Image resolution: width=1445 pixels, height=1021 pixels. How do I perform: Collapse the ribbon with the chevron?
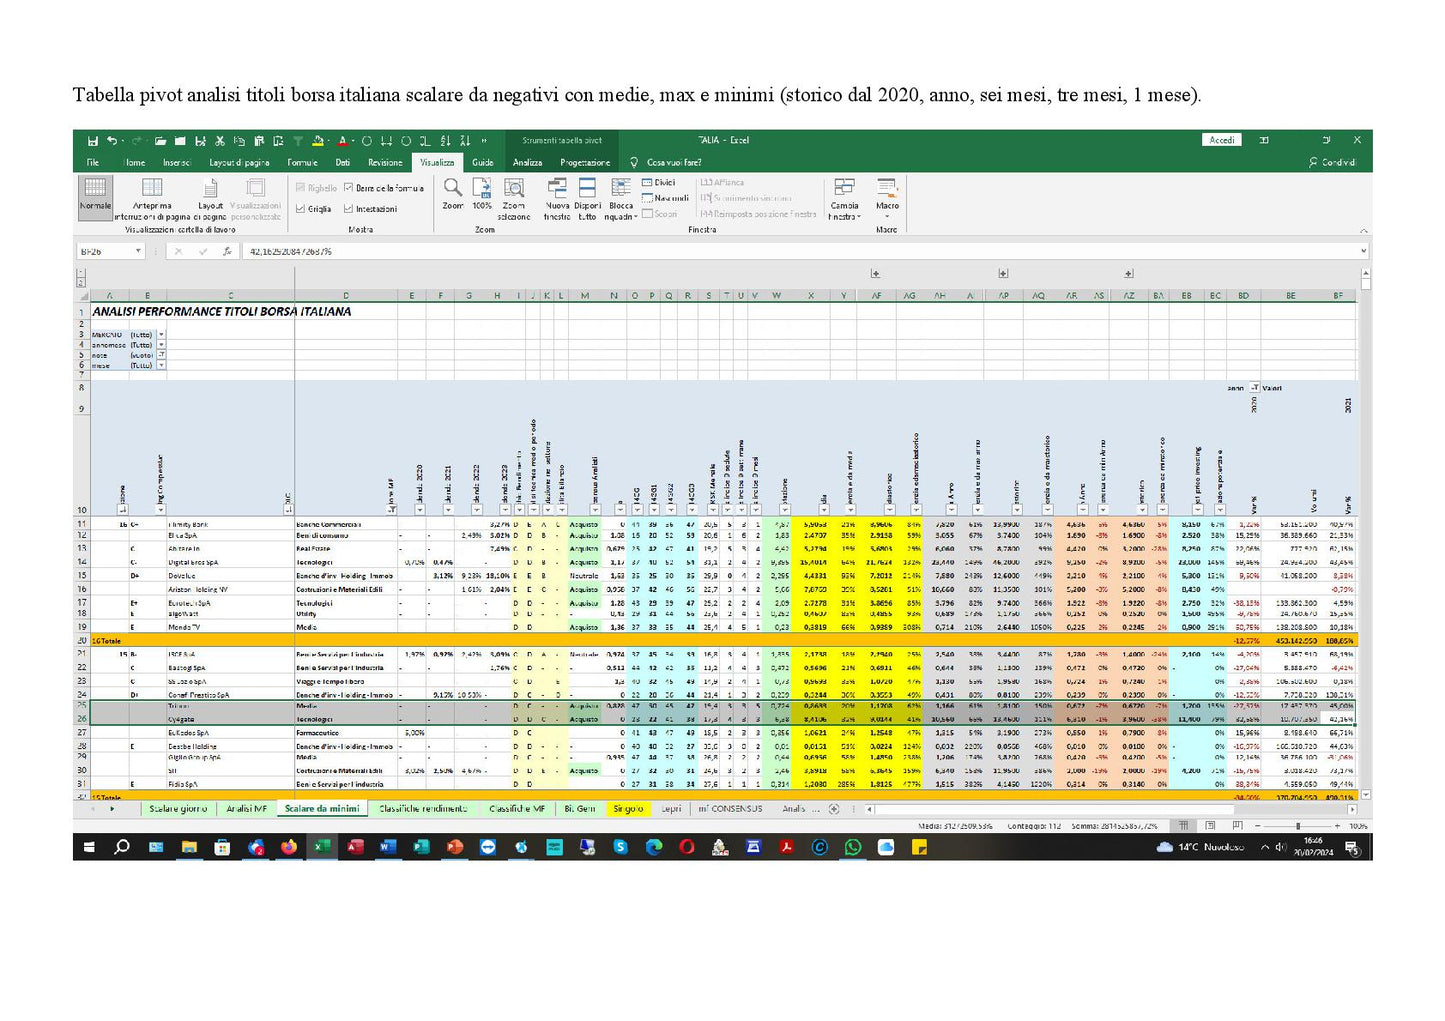[1364, 231]
